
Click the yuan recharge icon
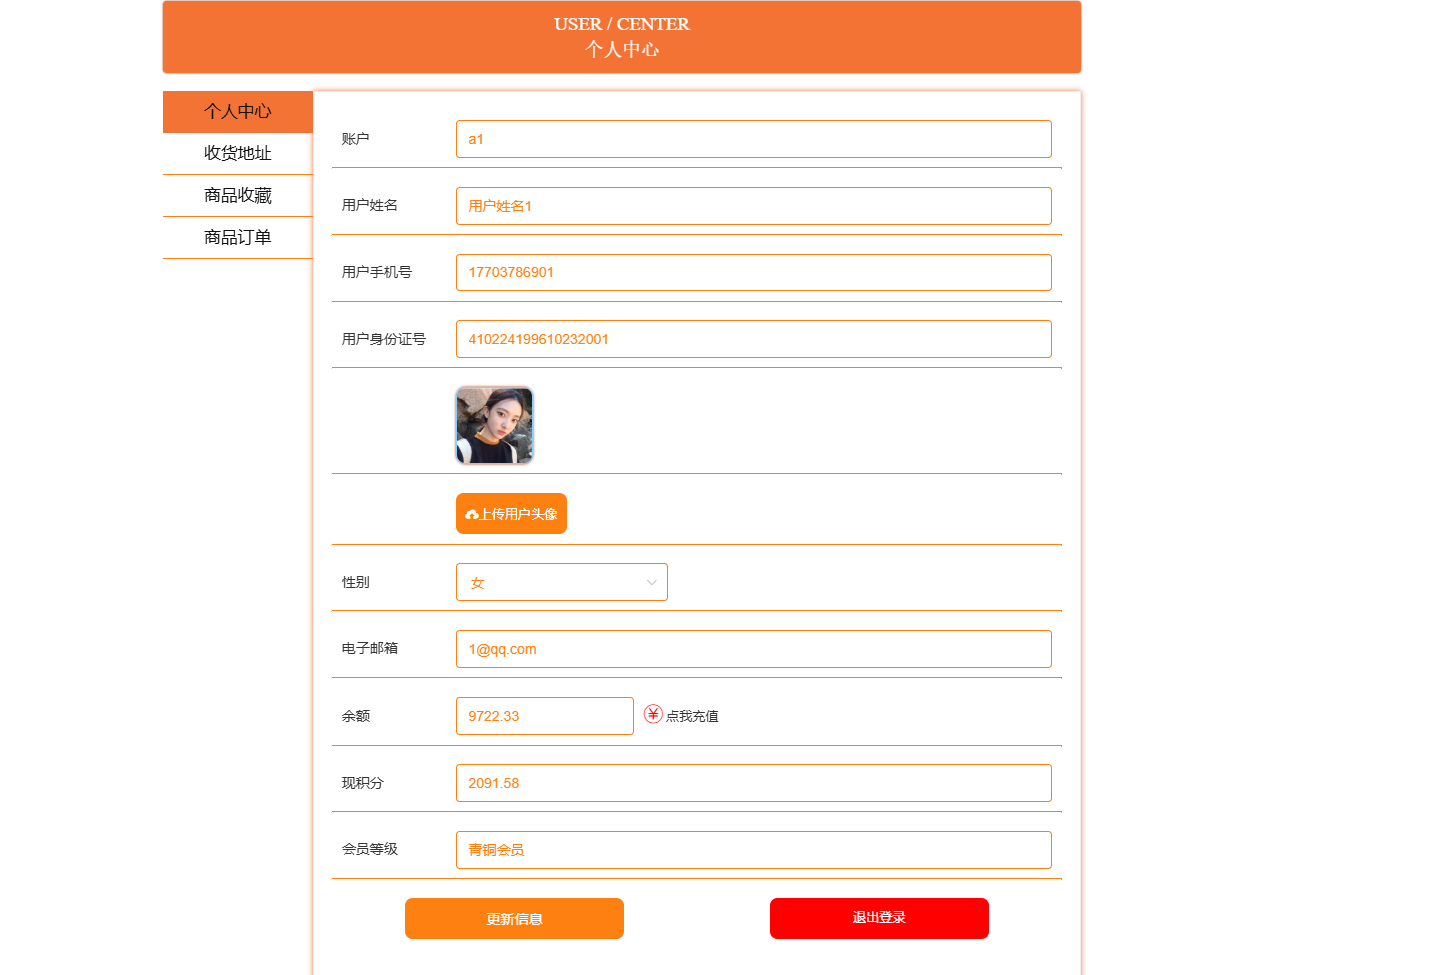[653, 714]
